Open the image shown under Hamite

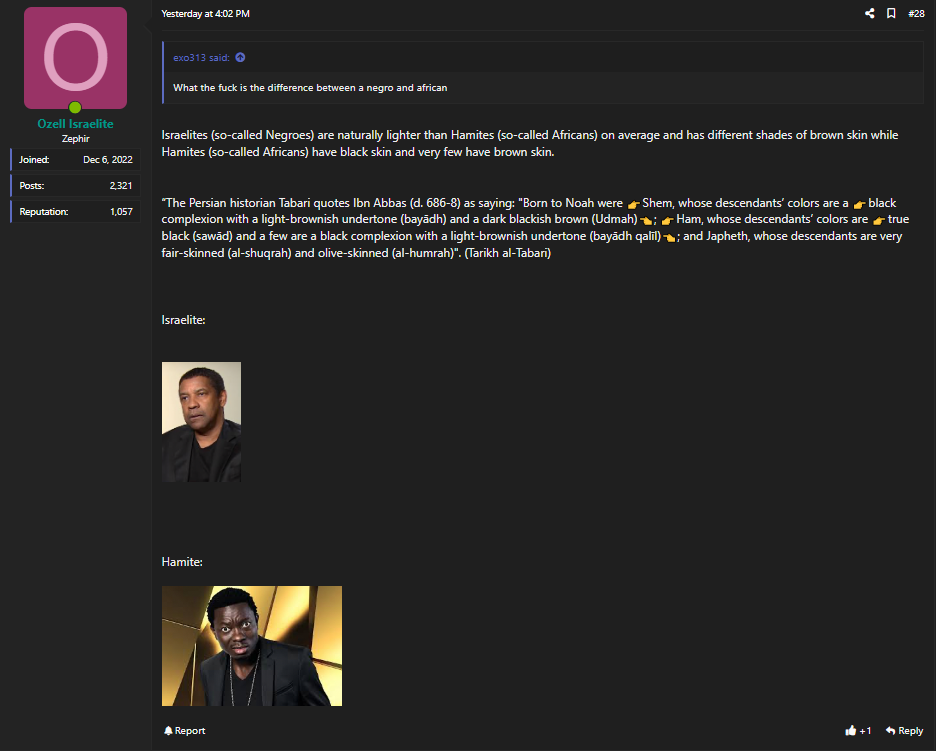tap(252, 646)
